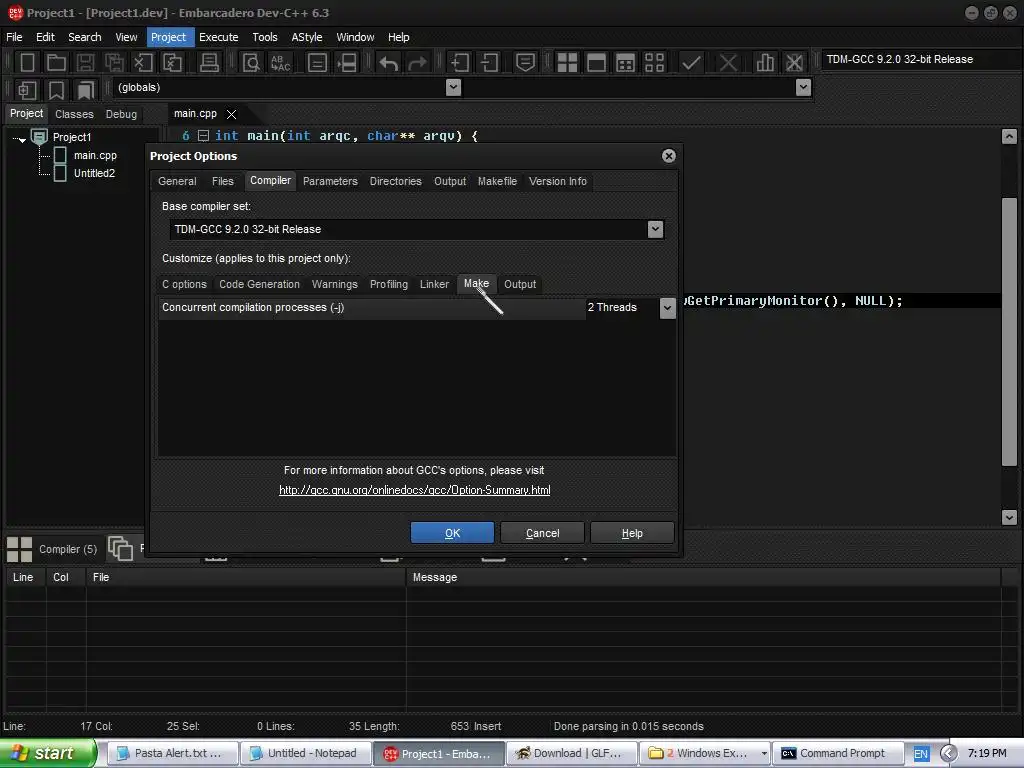Collapse the code fold on line 6
The height and width of the screenshot is (768, 1024).
[x=203, y=136]
